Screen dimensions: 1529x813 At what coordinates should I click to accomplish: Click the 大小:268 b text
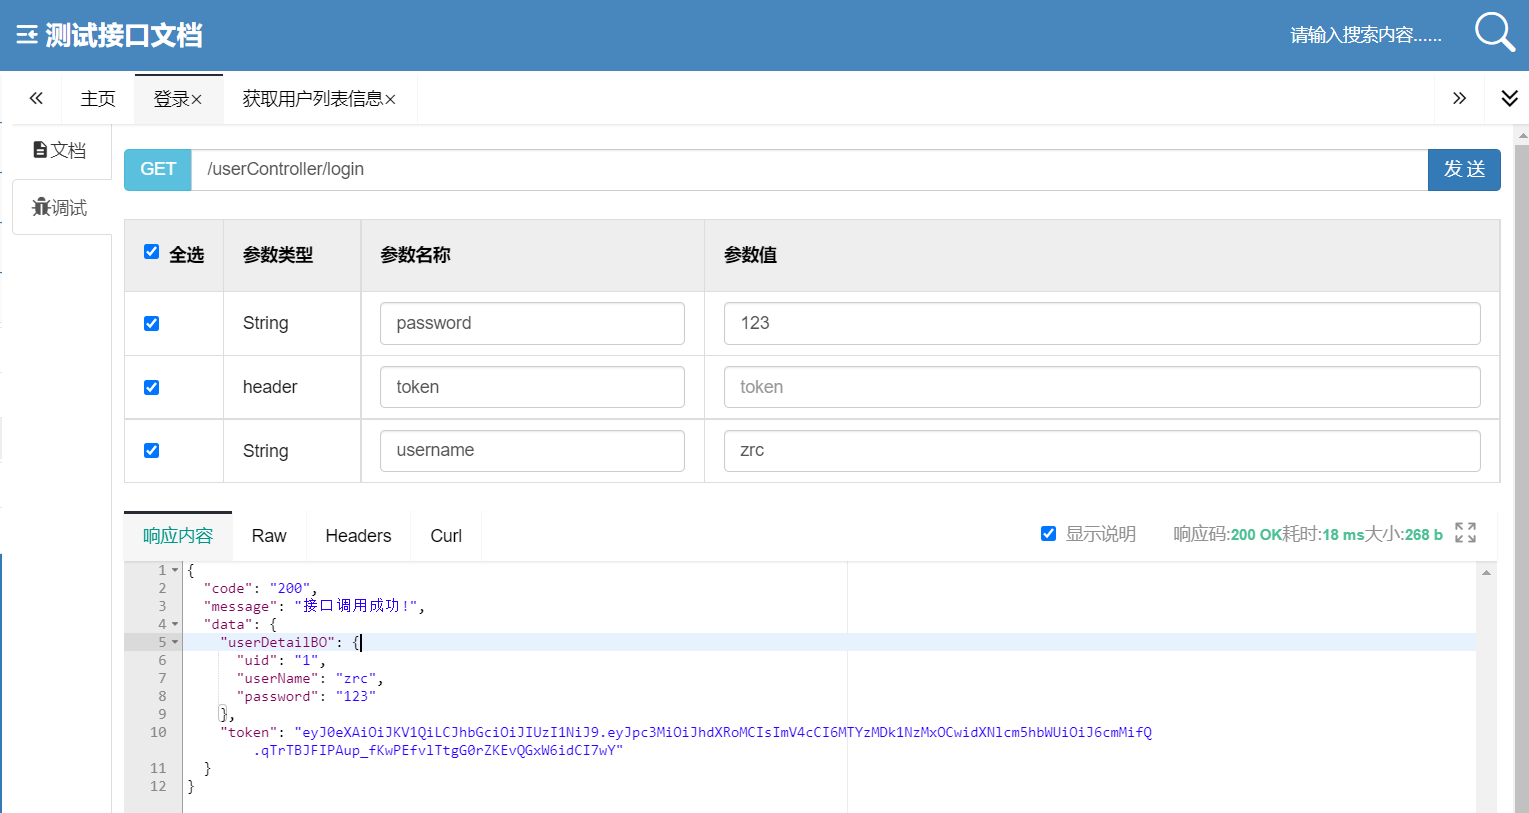pyautogui.click(x=1404, y=534)
